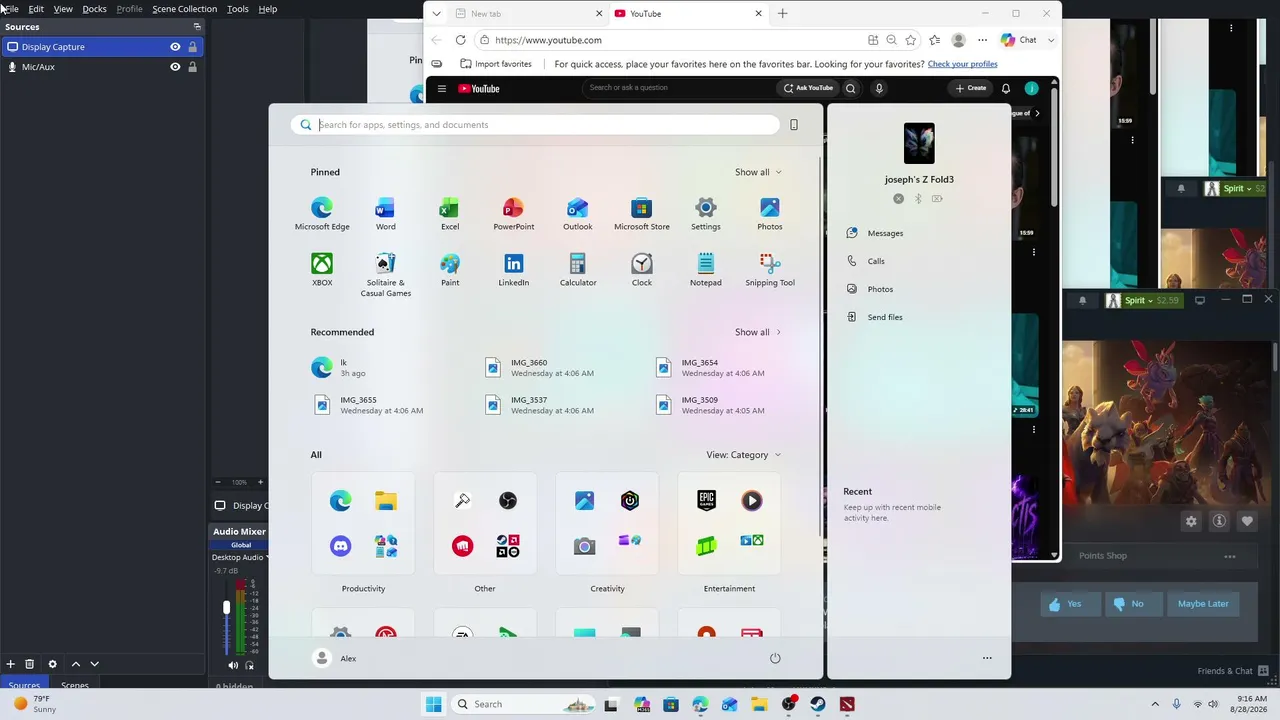Viewport: 1280px width, 720px height.
Task: Refresh the Edge browser page
Action: click(x=460, y=40)
